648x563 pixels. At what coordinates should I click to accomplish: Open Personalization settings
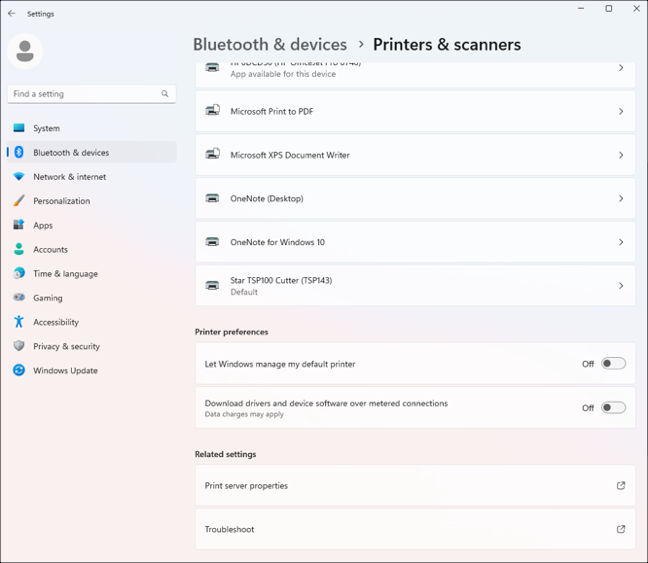pyautogui.click(x=92, y=201)
